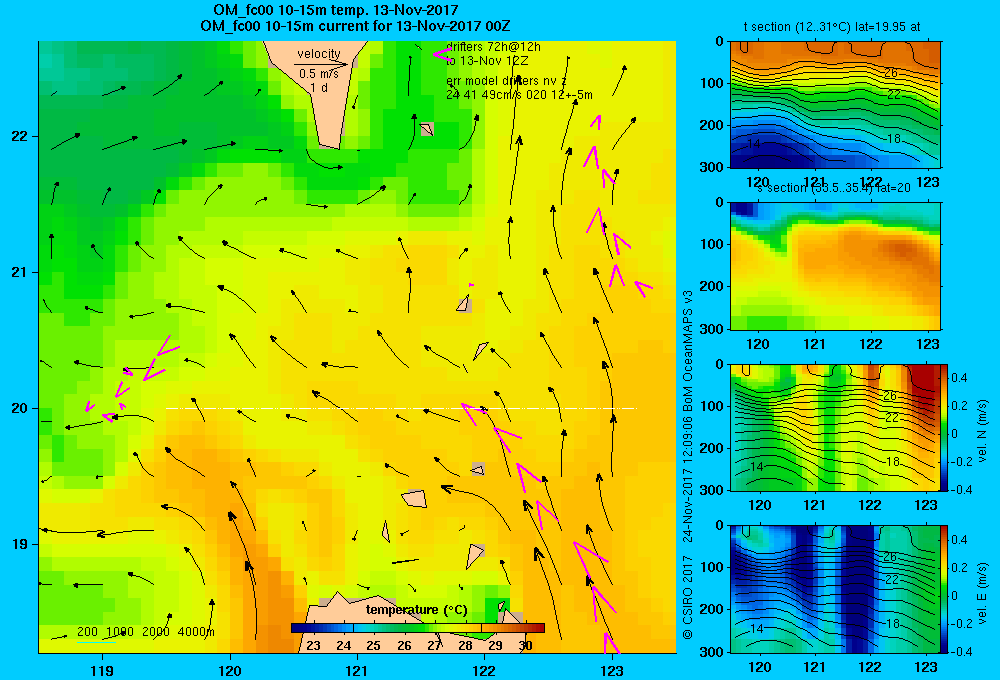Click the 'temperature (°C)' colorbar label
Image resolution: width=1000 pixels, height=680 pixels.
(416, 610)
